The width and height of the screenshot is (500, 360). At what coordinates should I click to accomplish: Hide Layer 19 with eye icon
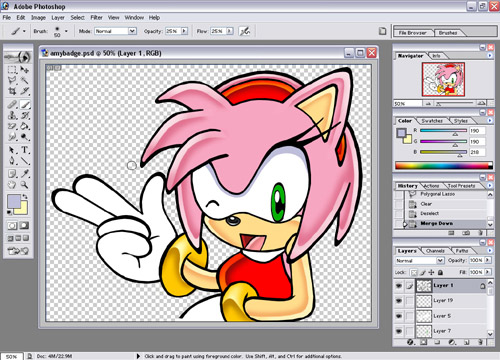[x=399, y=301]
